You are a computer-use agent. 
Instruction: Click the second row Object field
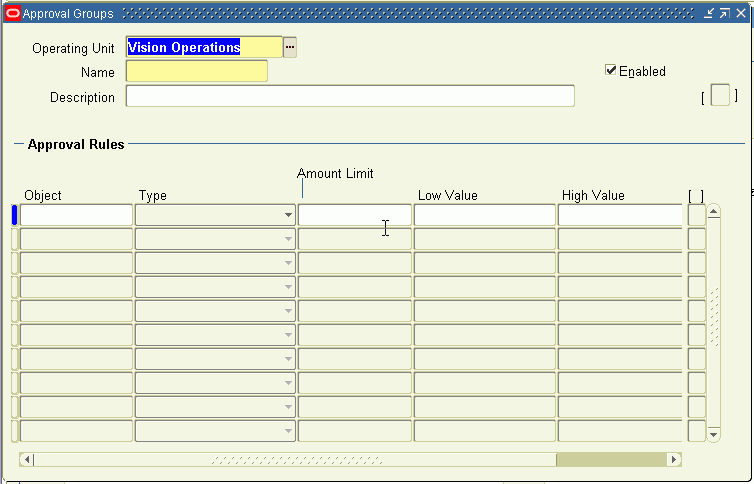(x=76, y=239)
